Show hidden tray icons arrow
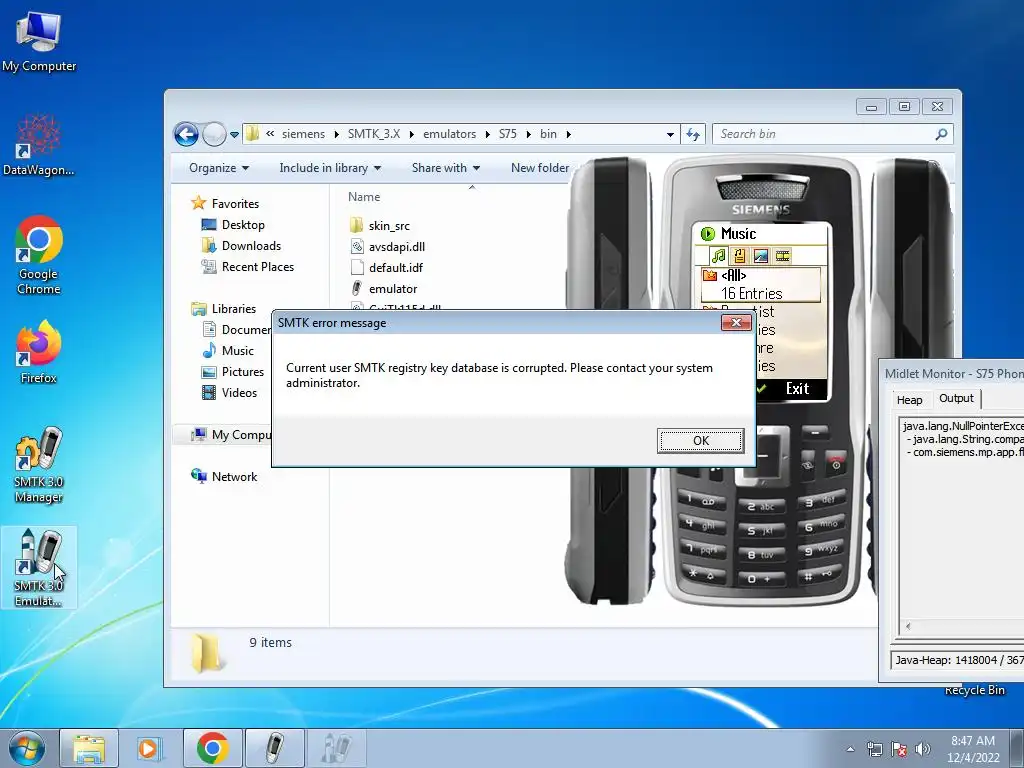Viewport: 1024px width, 768px height. [850, 749]
